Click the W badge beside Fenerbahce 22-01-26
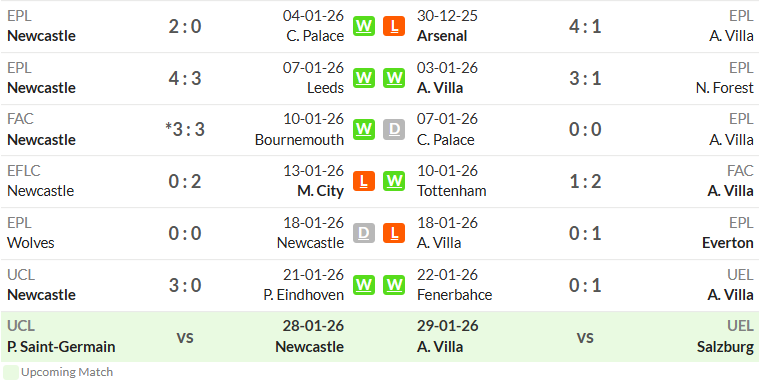The height and width of the screenshot is (391, 760). (x=394, y=285)
